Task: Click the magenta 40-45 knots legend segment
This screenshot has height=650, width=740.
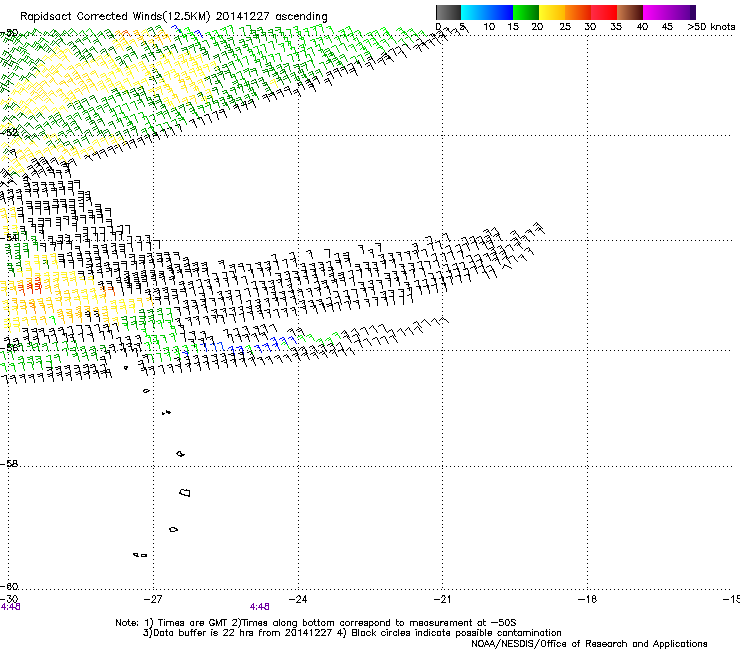Action: point(656,12)
